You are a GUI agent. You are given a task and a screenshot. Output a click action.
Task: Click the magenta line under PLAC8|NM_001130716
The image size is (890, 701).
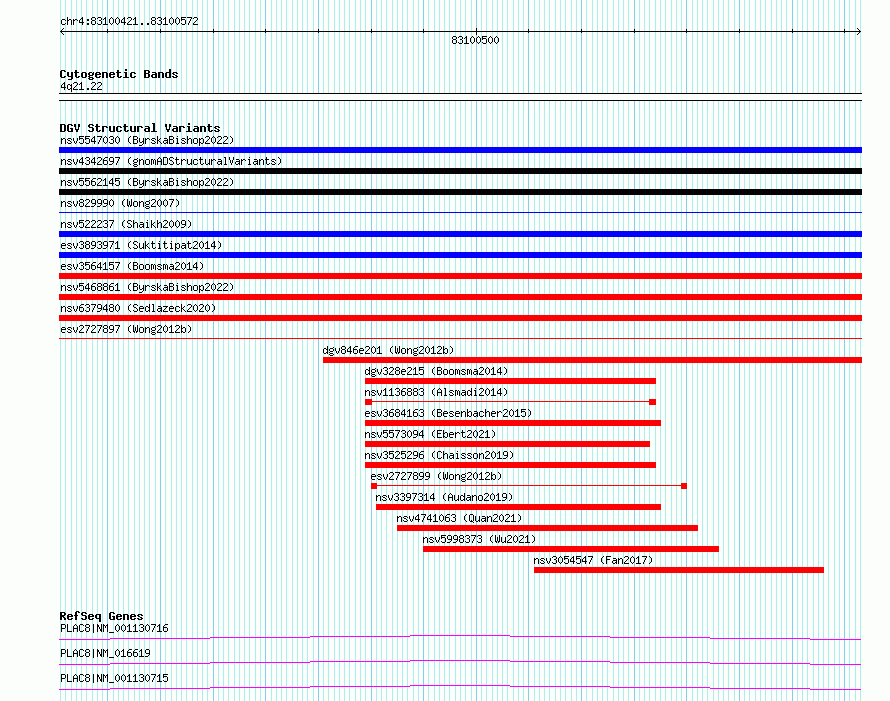coord(460,637)
